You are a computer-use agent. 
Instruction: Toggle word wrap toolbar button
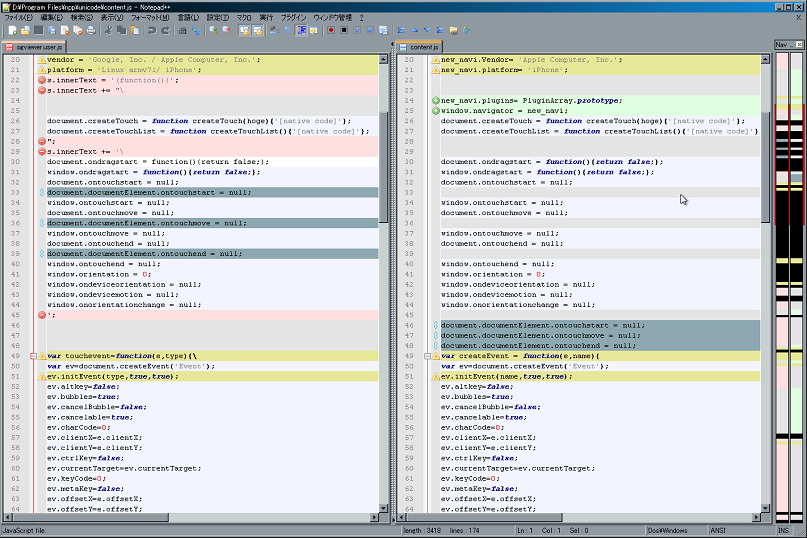(x=274, y=30)
